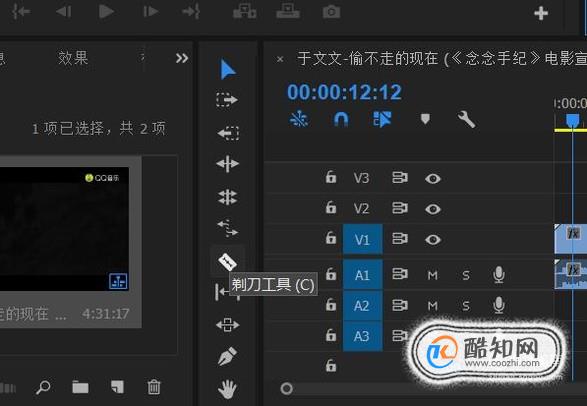This screenshot has height=406, width=587.
Task: Toggle V1 track visibility eye
Action: click(x=433, y=239)
